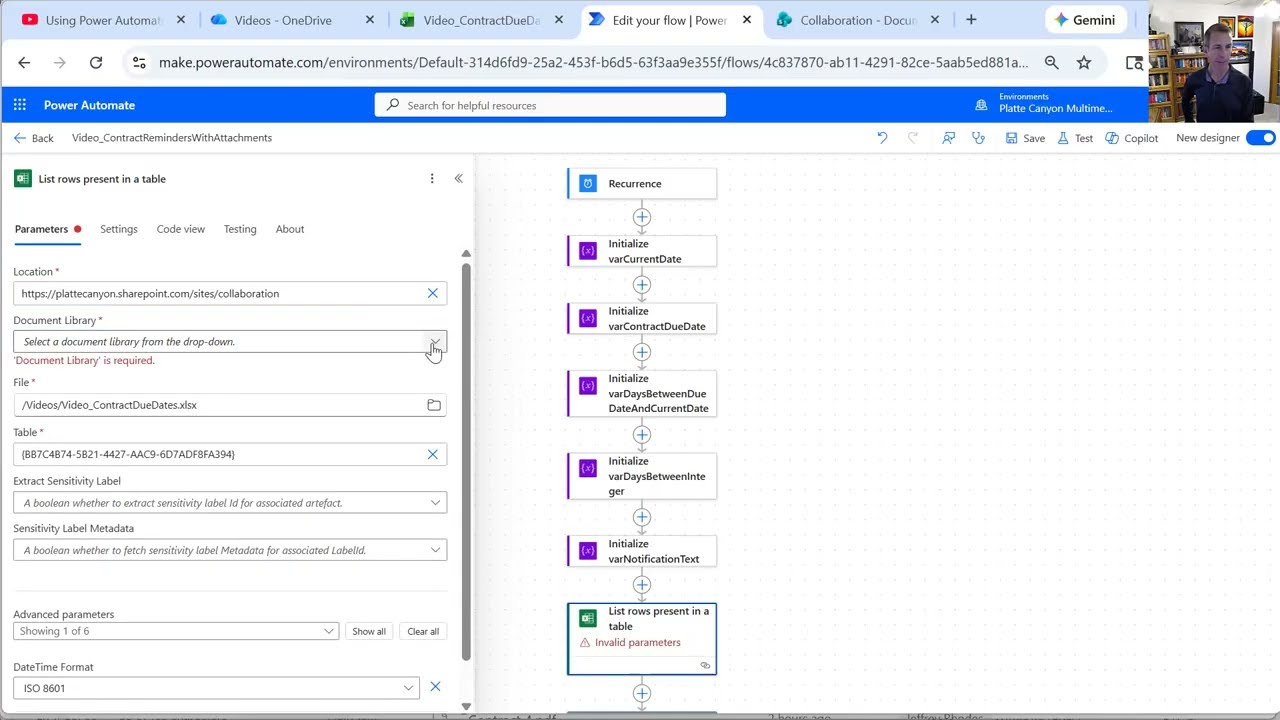Viewport: 1280px width, 720px height.
Task: Select the Recurrence trigger node
Action: click(642, 184)
